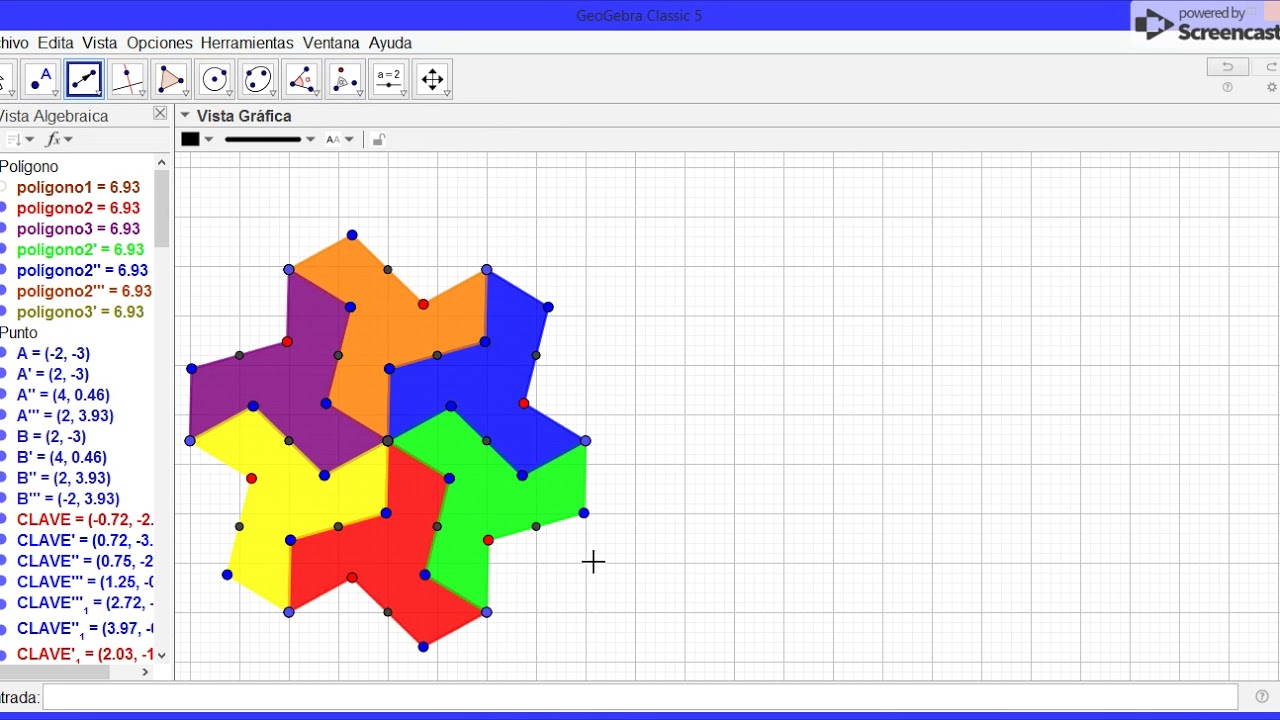Toggle visibility of polígono2'
The height and width of the screenshot is (720, 1280).
tap(3, 250)
